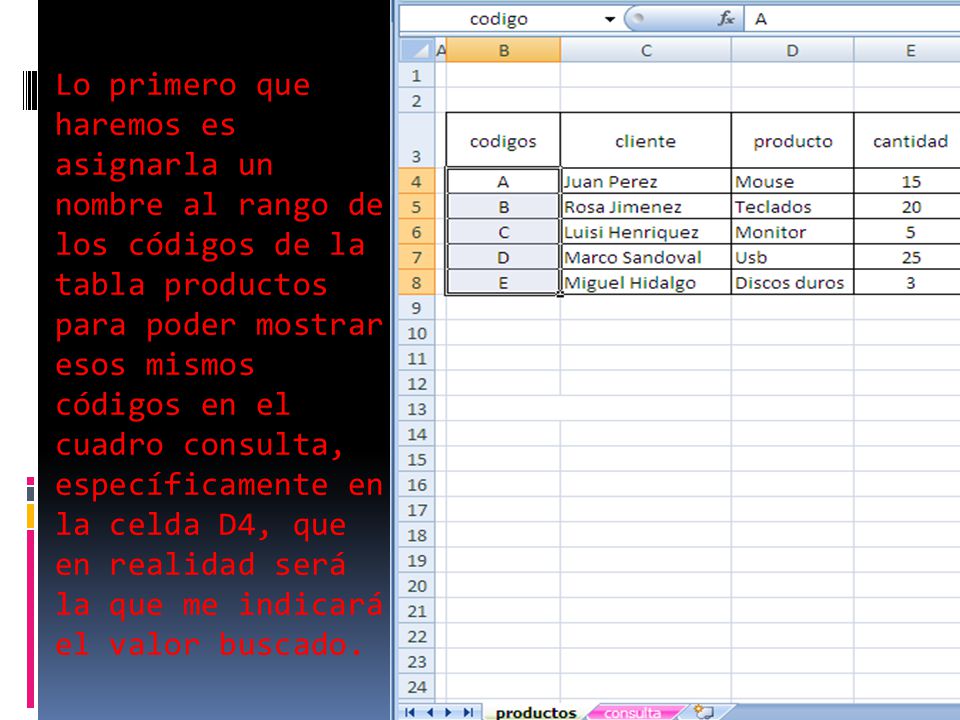Click the formula bar containing A
Image resolution: width=960 pixels, height=720 pixels.
pyautogui.click(x=852, y=19)
